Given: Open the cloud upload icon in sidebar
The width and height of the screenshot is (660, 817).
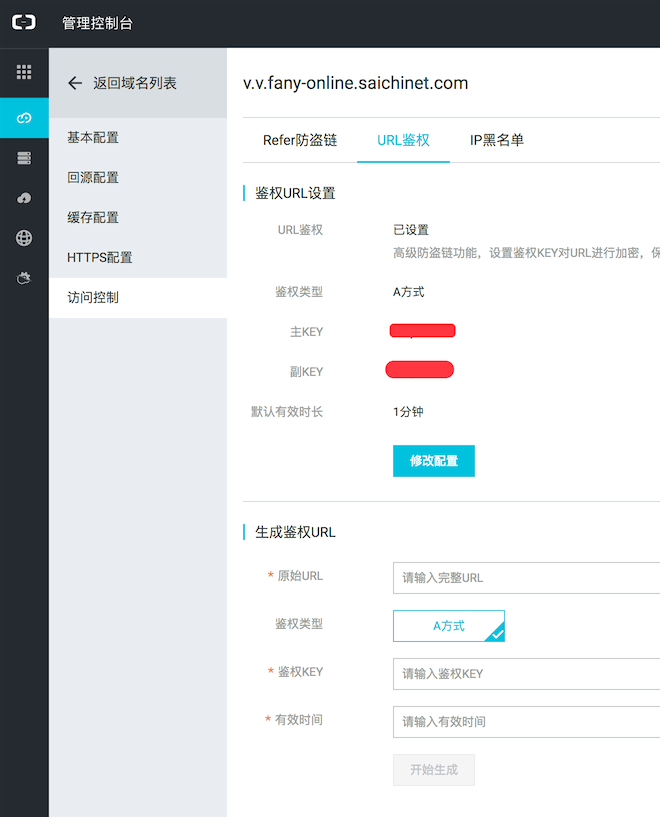Looking at the screenshot, I should coord(23,197).
